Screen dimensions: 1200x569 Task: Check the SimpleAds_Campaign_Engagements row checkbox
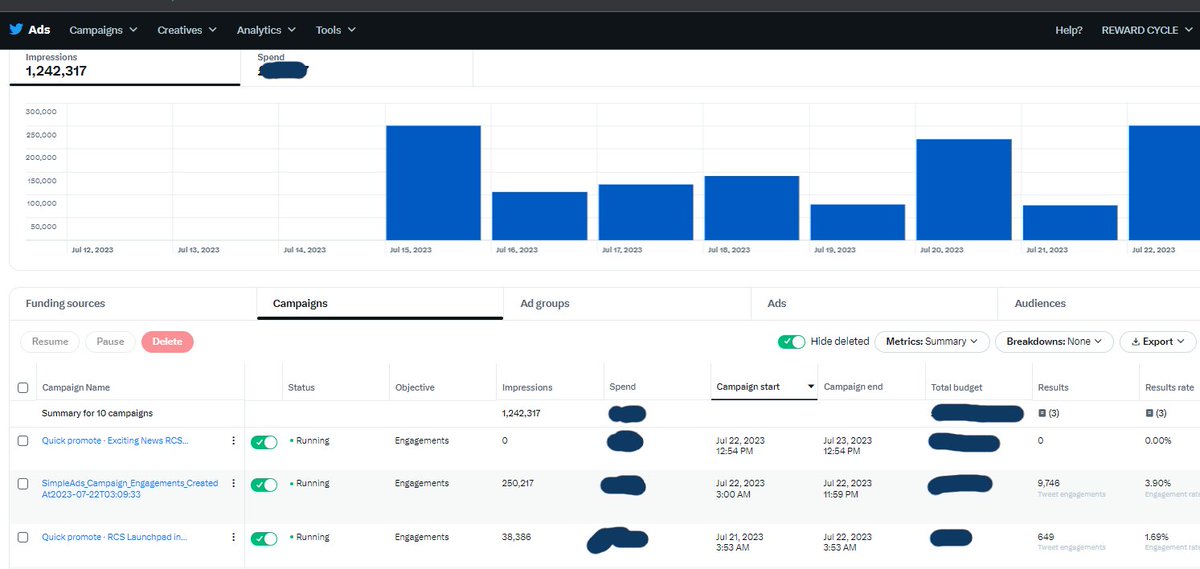pos(23,484)
